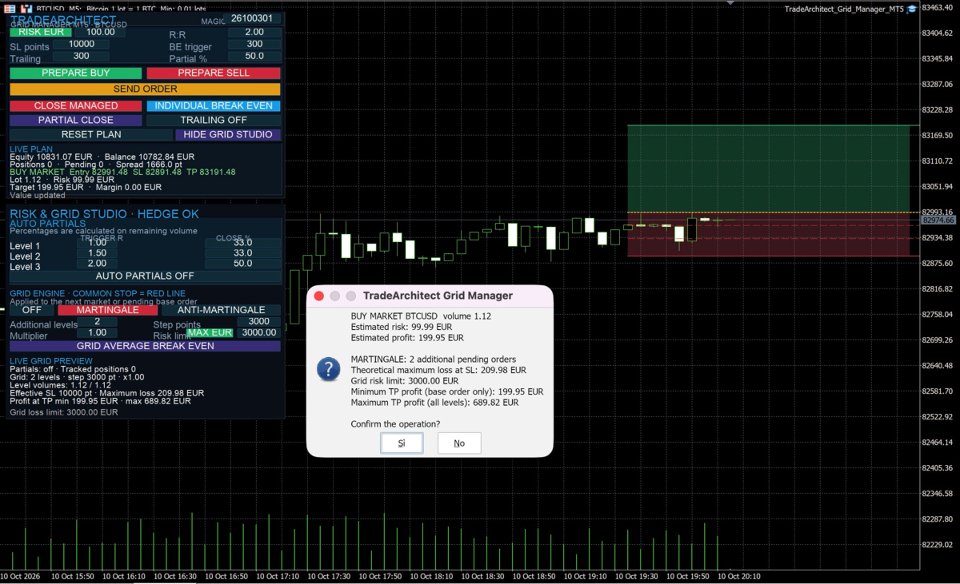Click the risk amount field showing 100.00
Image resolution: width=960 pixels, height=584 pixels.
point(100,32)
